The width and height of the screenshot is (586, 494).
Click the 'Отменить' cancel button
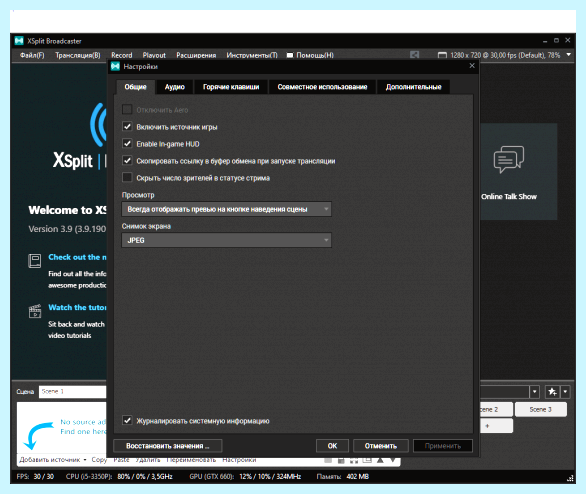[x=381, y=446]
